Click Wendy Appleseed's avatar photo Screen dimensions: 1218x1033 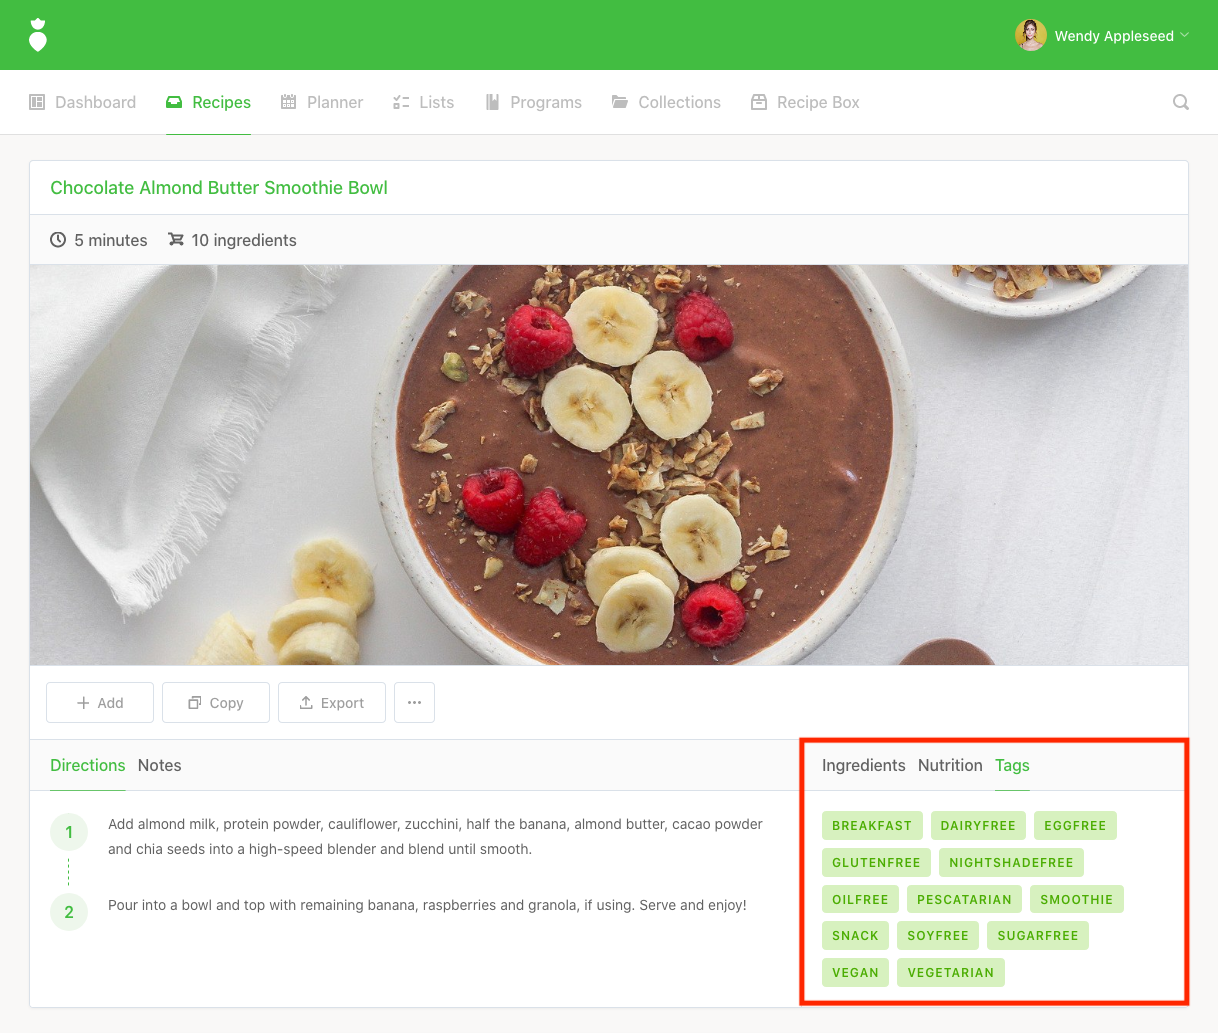click(1031, 35)
